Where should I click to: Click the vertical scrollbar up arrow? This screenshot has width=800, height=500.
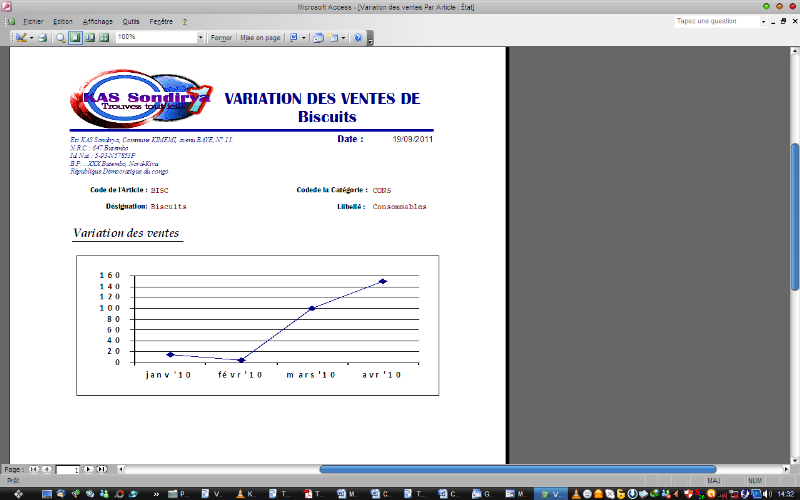[795, 51]
